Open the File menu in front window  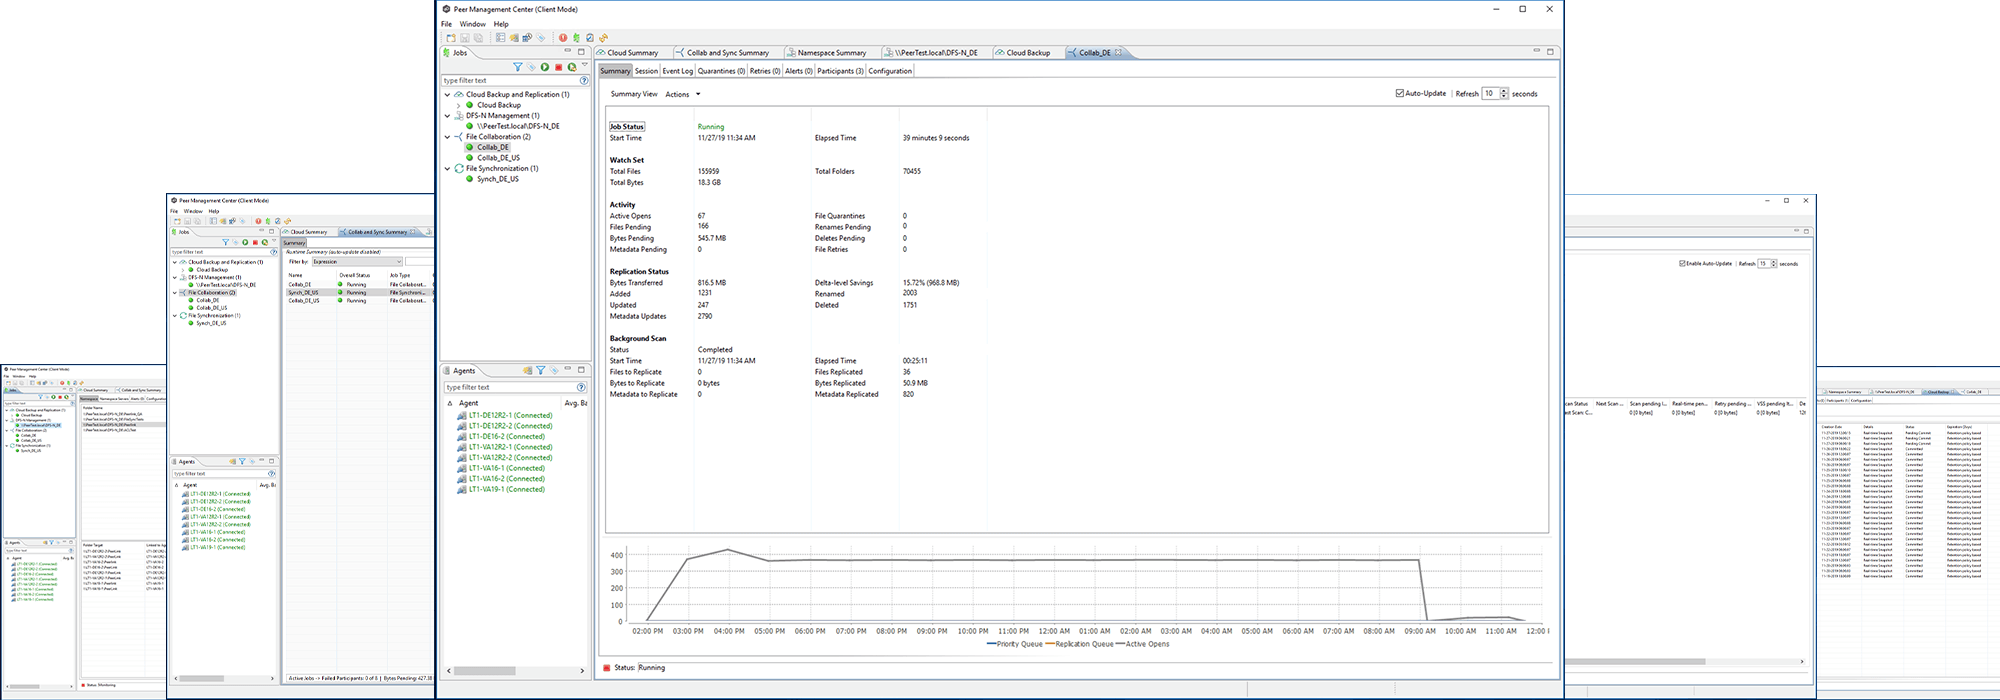point(447,24)
